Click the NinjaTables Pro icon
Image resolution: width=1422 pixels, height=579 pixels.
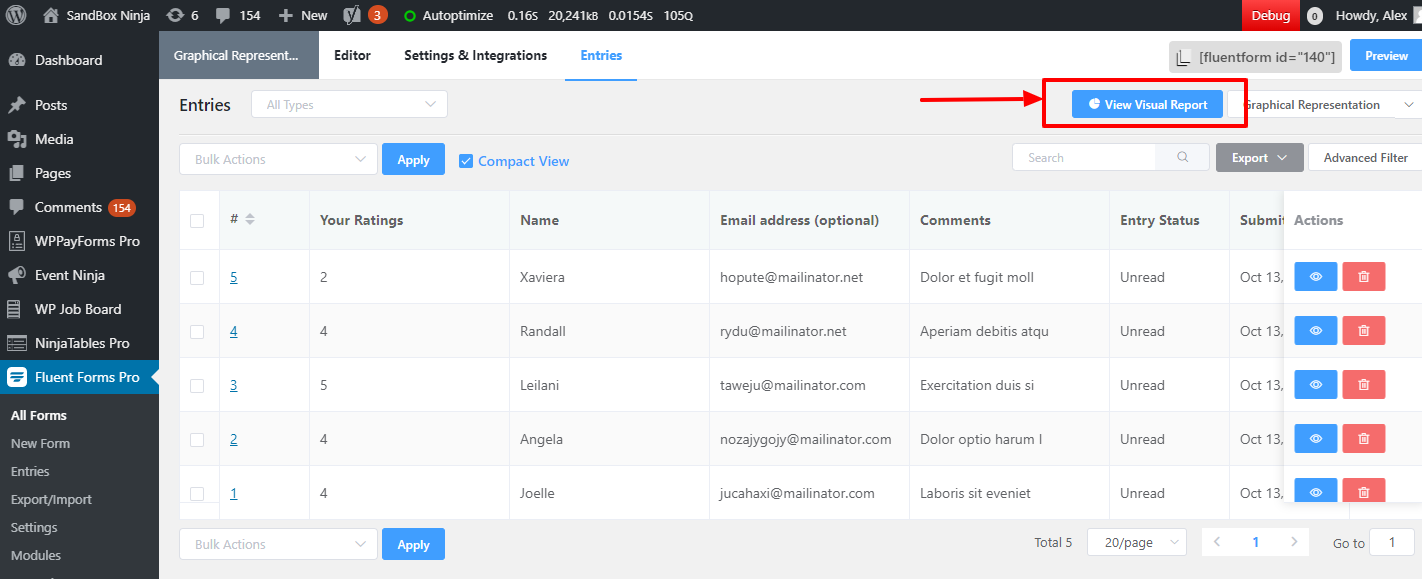17,343
